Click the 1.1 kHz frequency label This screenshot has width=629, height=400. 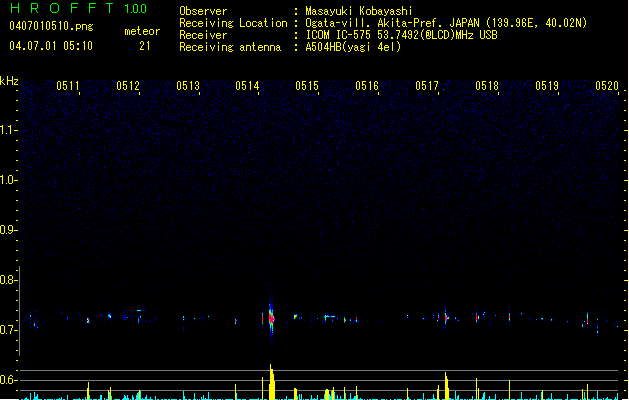[x=8, y=130]
